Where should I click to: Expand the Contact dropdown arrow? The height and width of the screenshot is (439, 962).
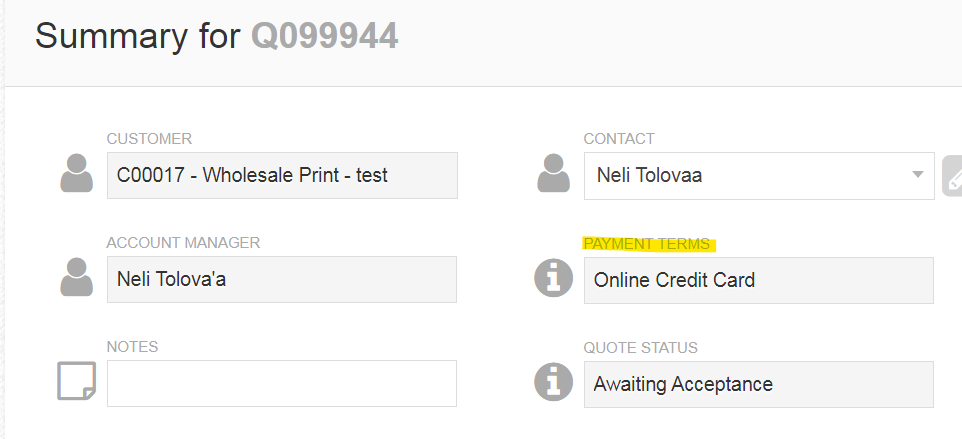[918, 175]
